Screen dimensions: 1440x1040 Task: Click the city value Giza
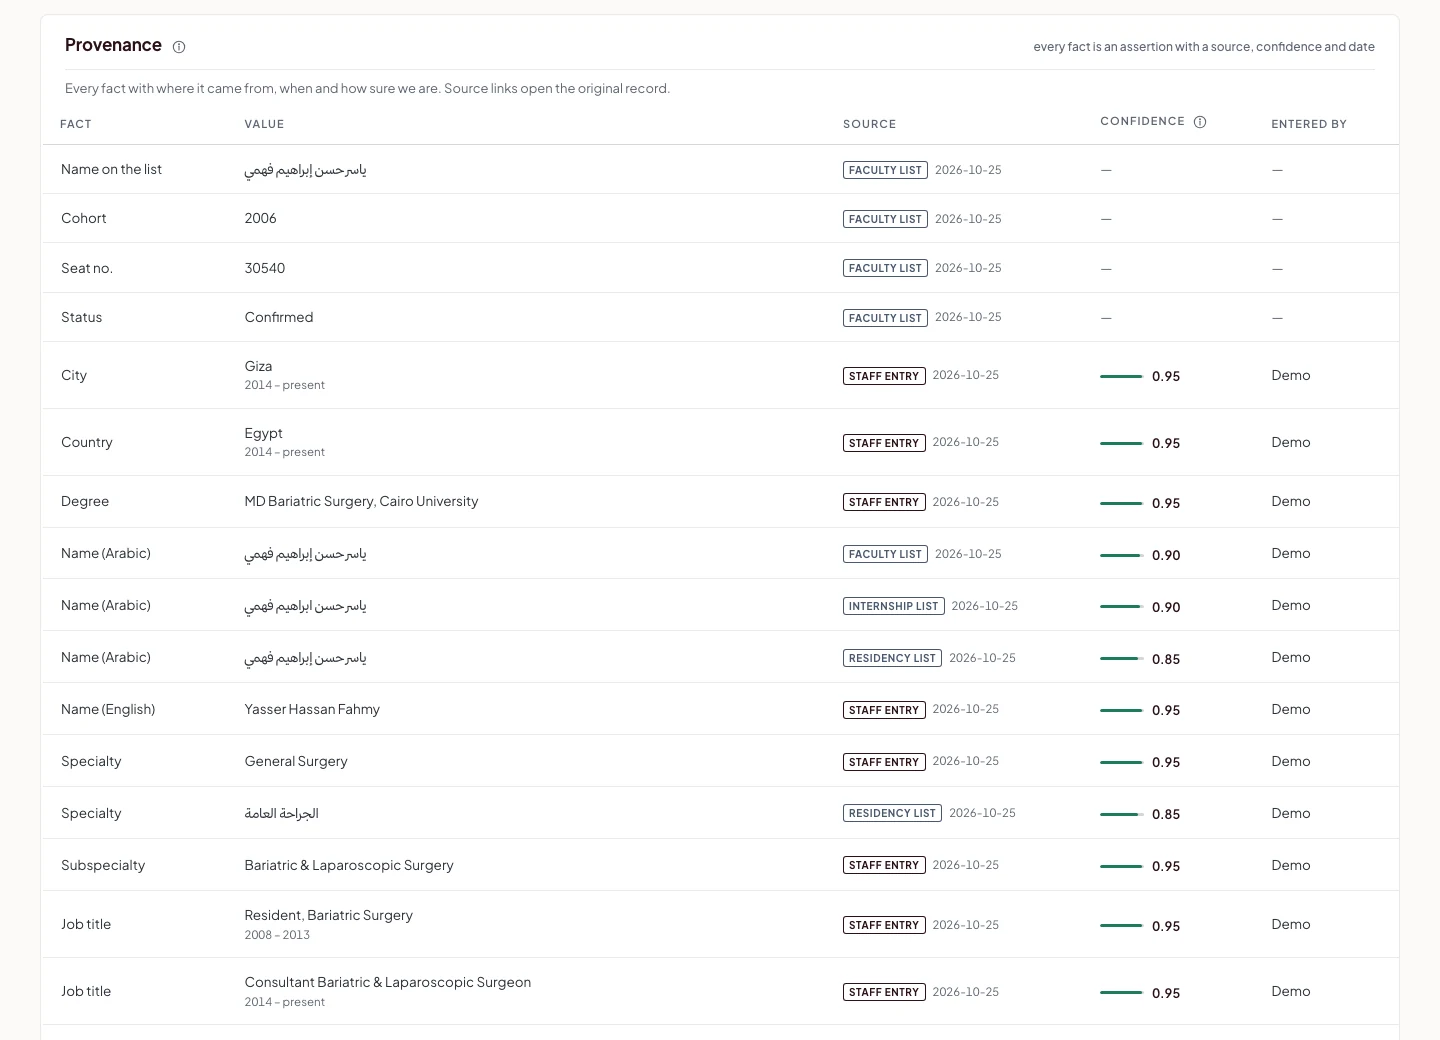click(258, 366)
